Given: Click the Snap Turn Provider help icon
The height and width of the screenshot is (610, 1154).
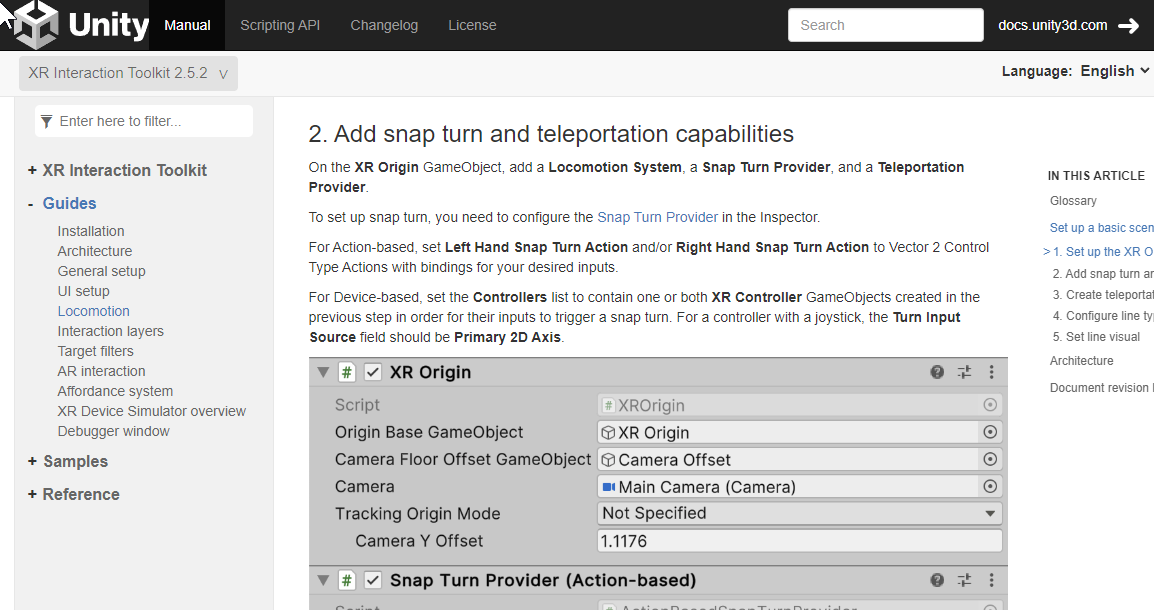Looking at the screenshot, I should [937, 580].
